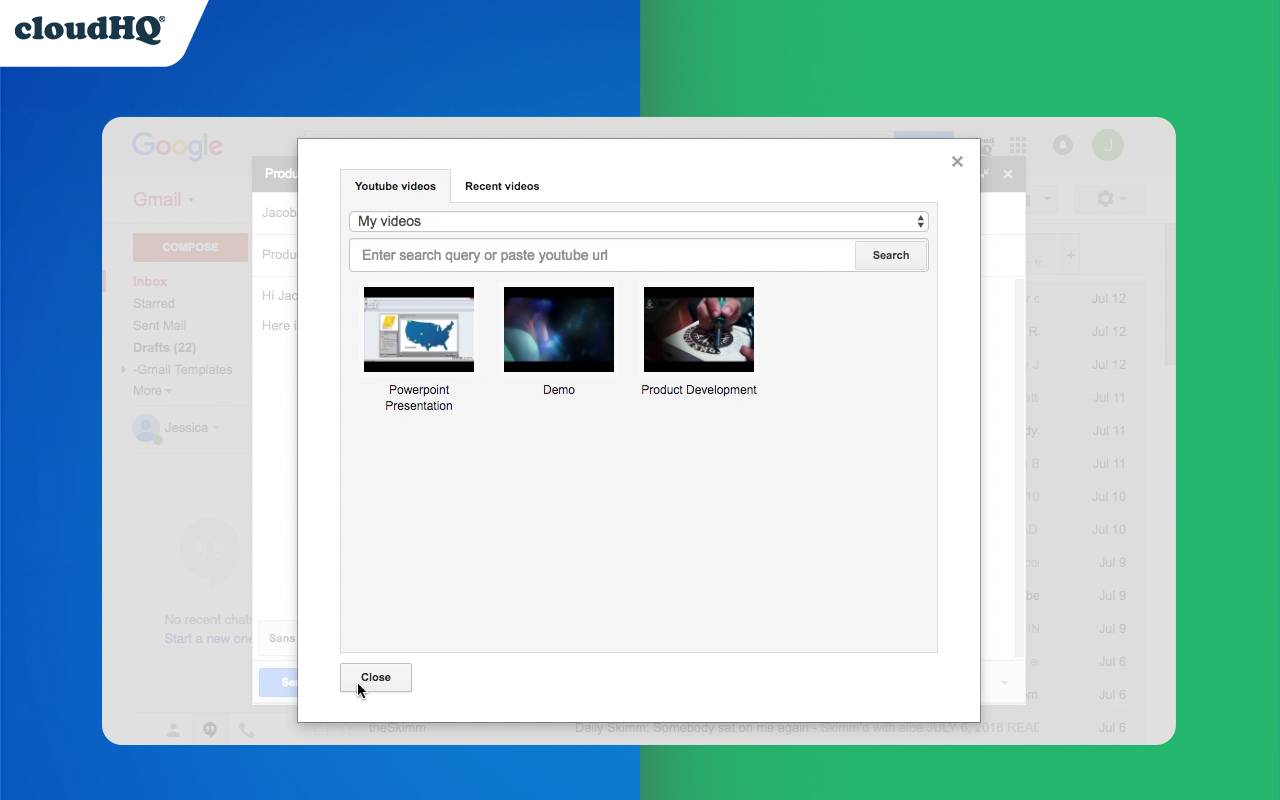Screen dimensions: 1280x800
Task: Click Jessica's profile picture in chat sidebar
Action: click(x=147, y=428)
